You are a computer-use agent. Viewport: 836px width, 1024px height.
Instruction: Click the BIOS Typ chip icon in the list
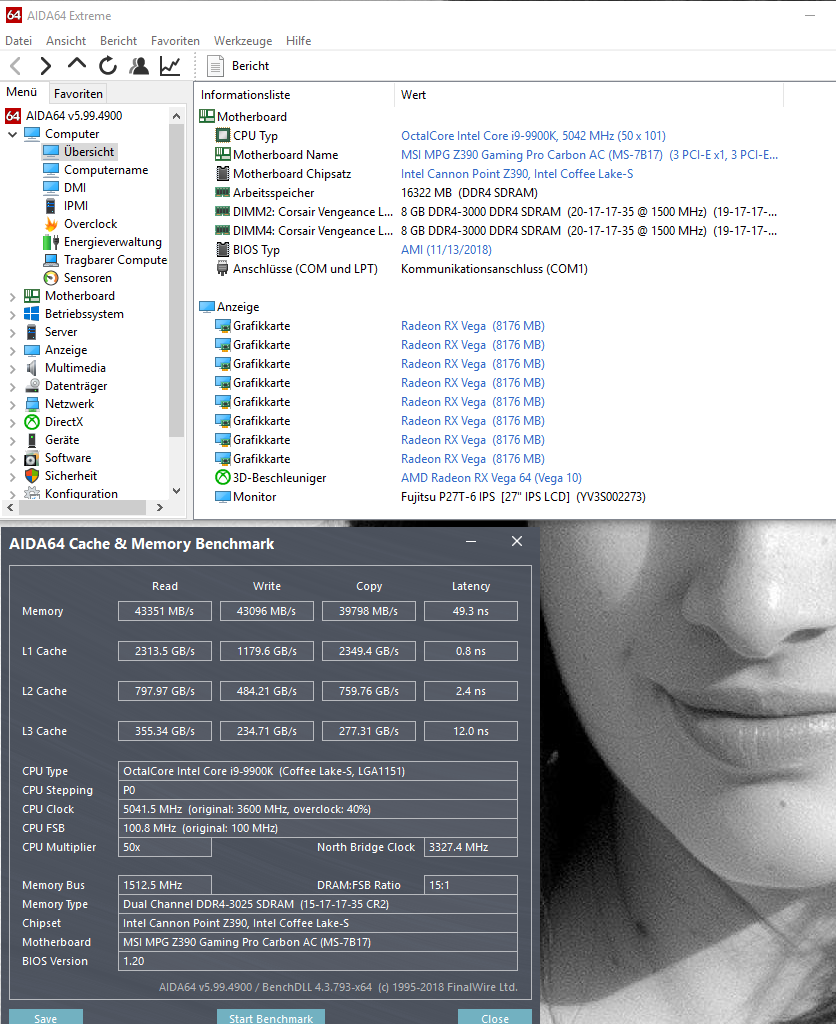pos(223,249)
